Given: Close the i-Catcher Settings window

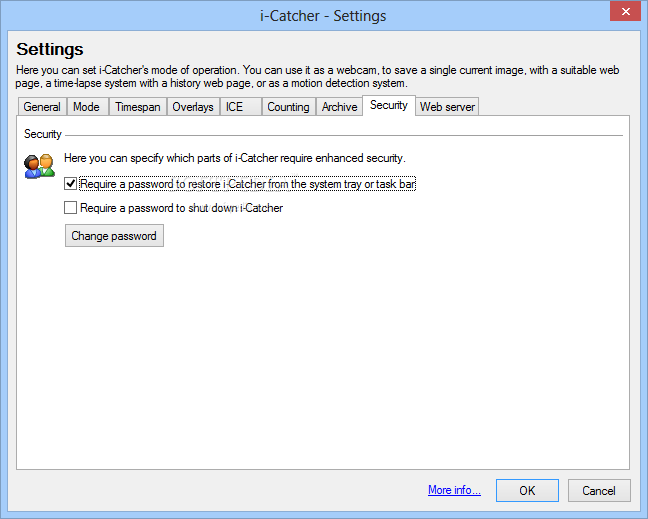Looking at the screenshot, I should [625, 11].
